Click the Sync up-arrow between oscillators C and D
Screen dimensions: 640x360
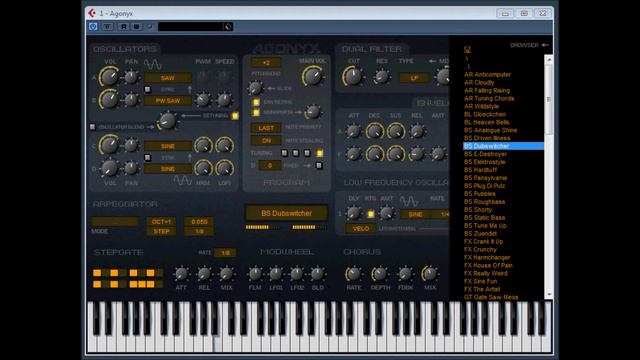coord(189,157)
